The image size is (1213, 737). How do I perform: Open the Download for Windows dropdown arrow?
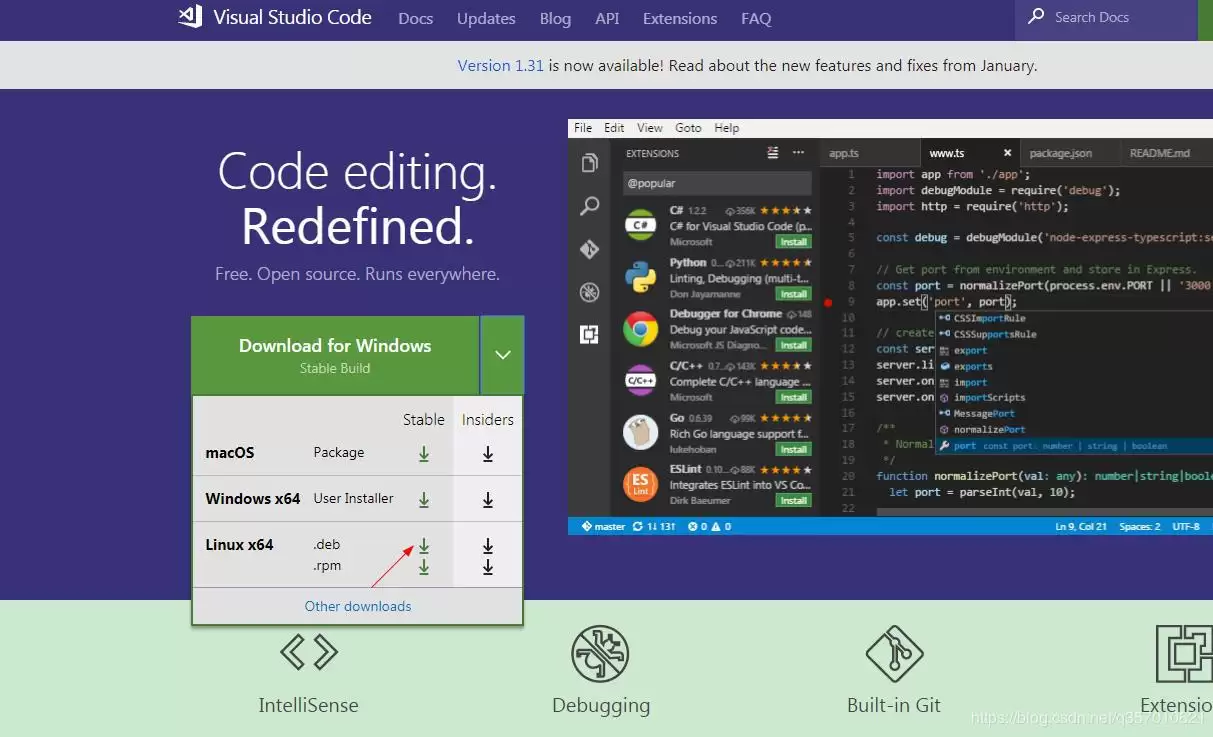coord(503,354)
